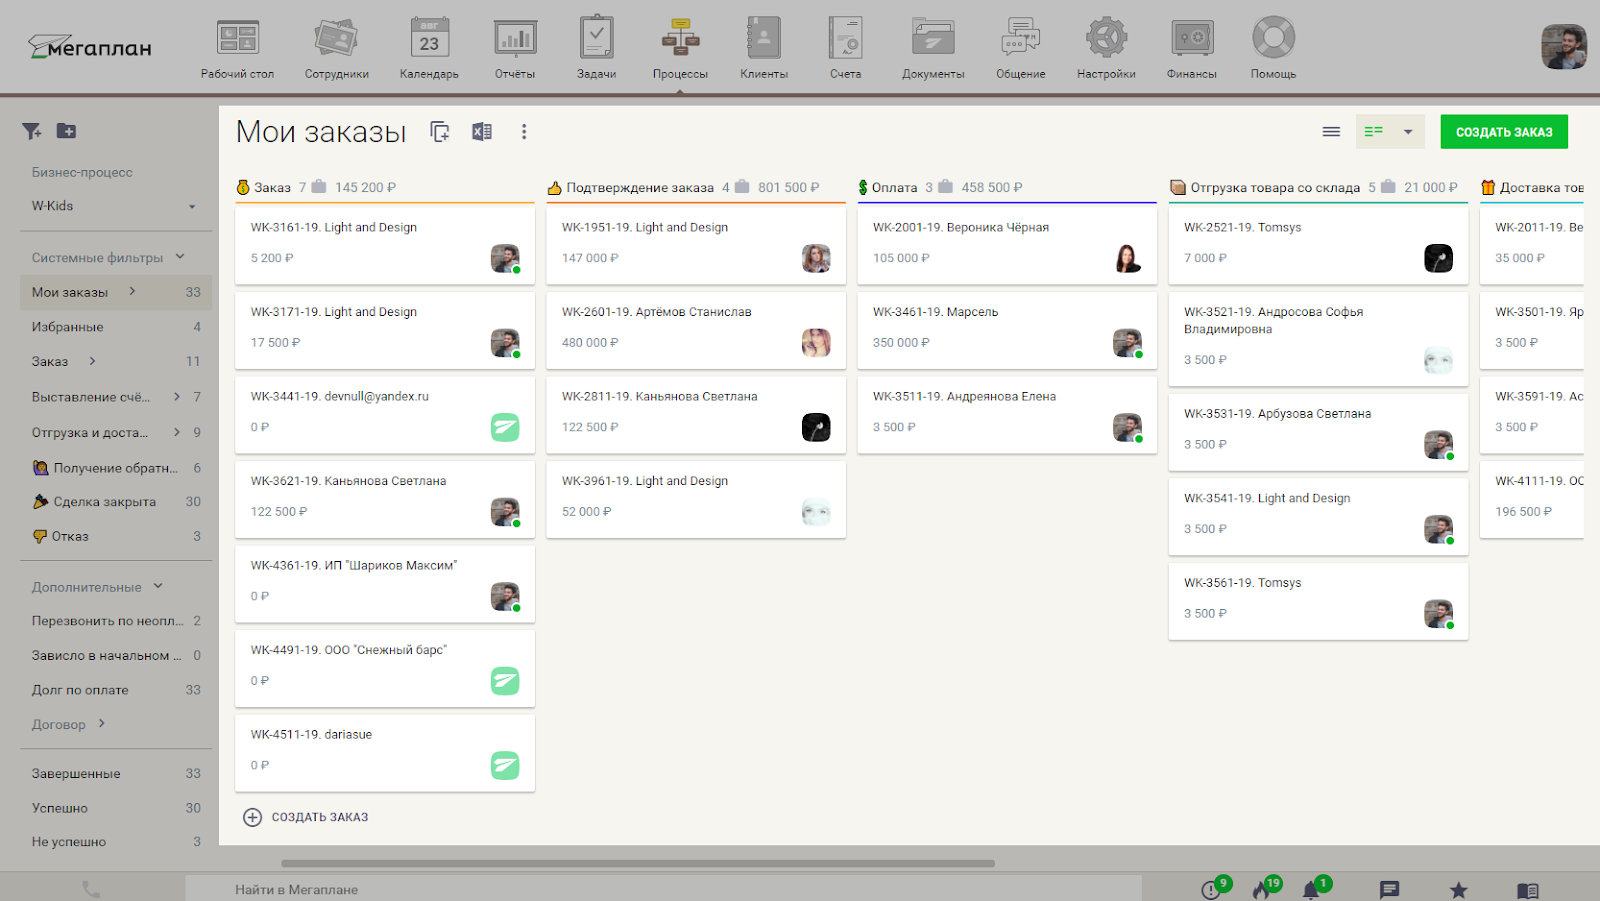Open the view options dropdown arrow
Image resolution: width=1600 pixels, height=901 pixels.
point(1408,132)
